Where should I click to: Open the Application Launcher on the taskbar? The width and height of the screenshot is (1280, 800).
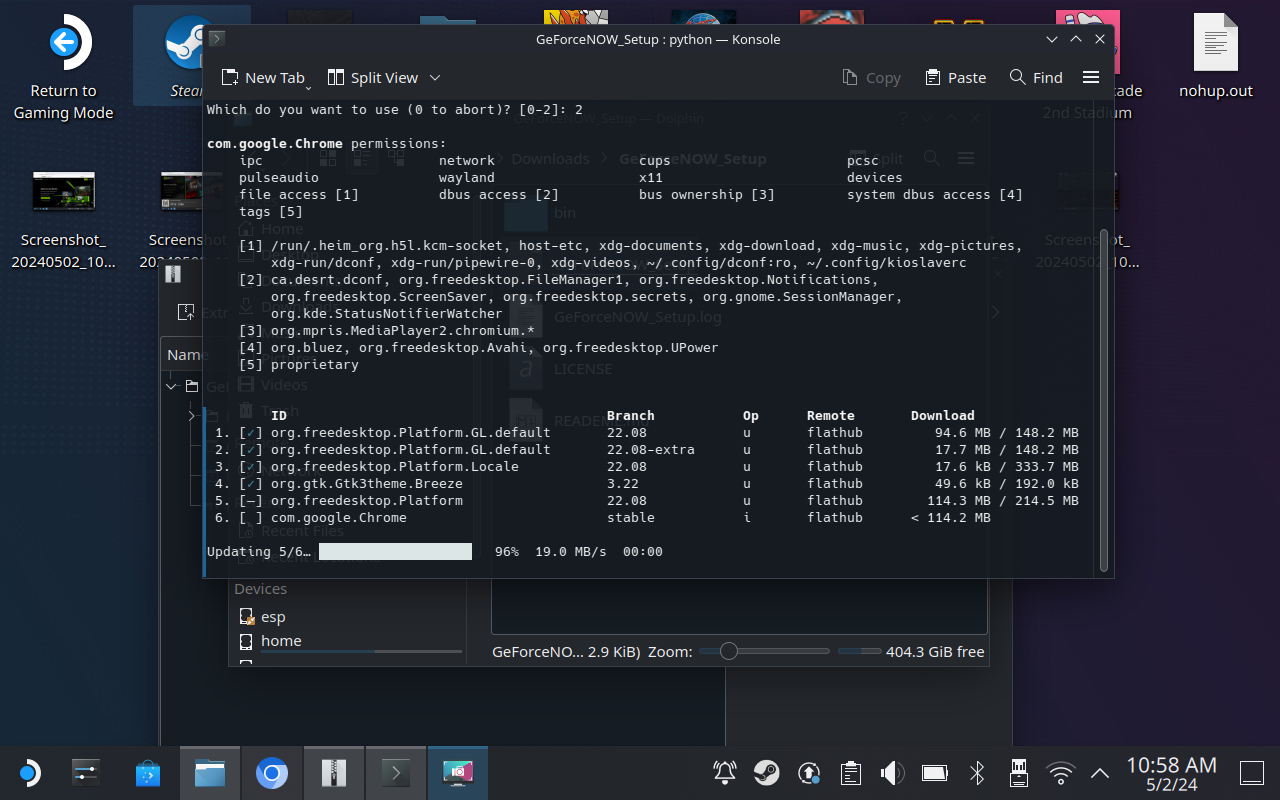[x=28, y=772]
